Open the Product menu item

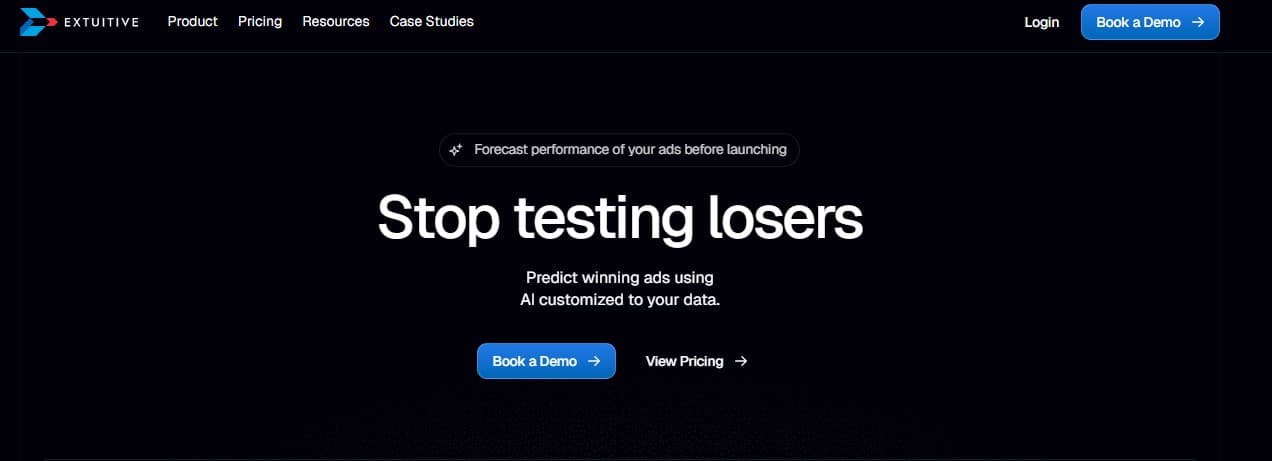(x=193, y=21)
